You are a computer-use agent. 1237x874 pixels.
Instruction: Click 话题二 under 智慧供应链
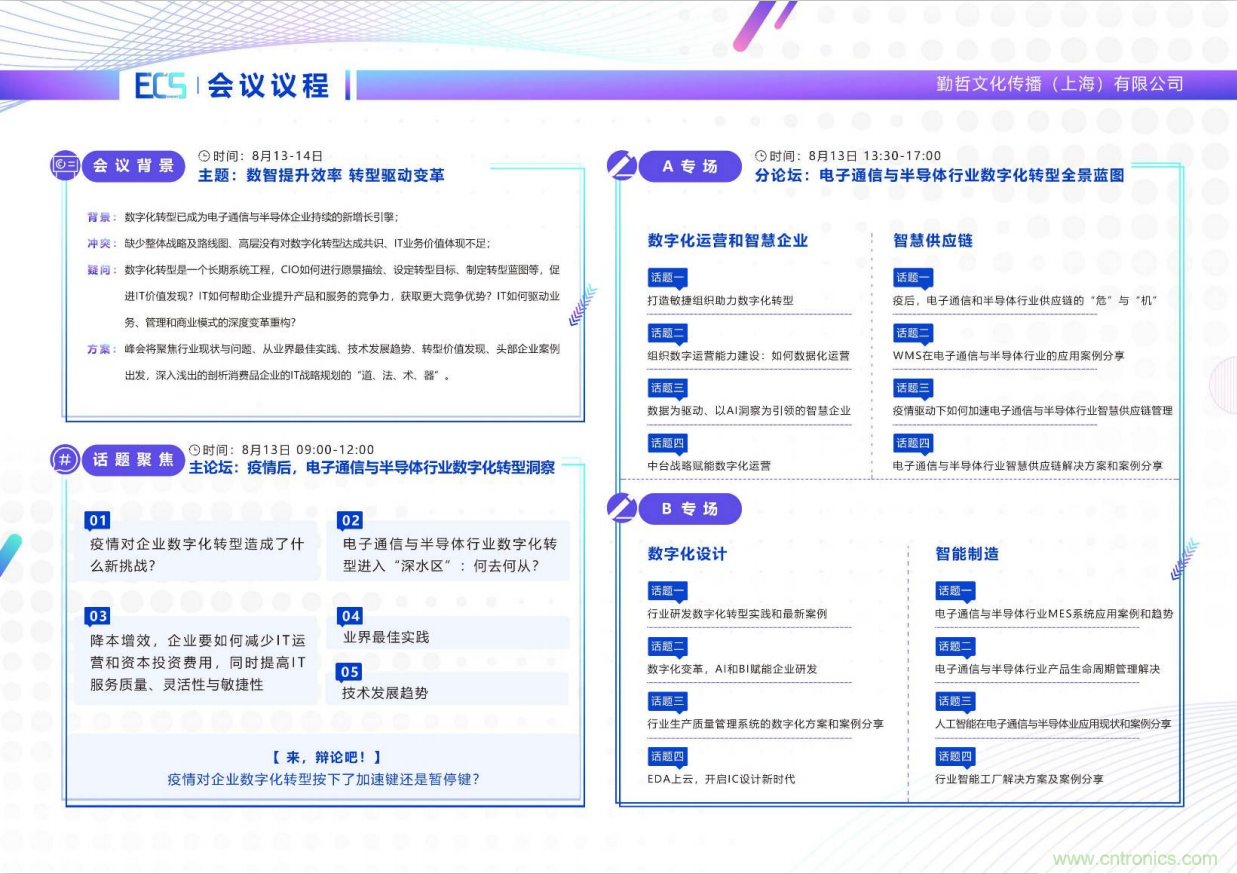click(x=912, y=333)
